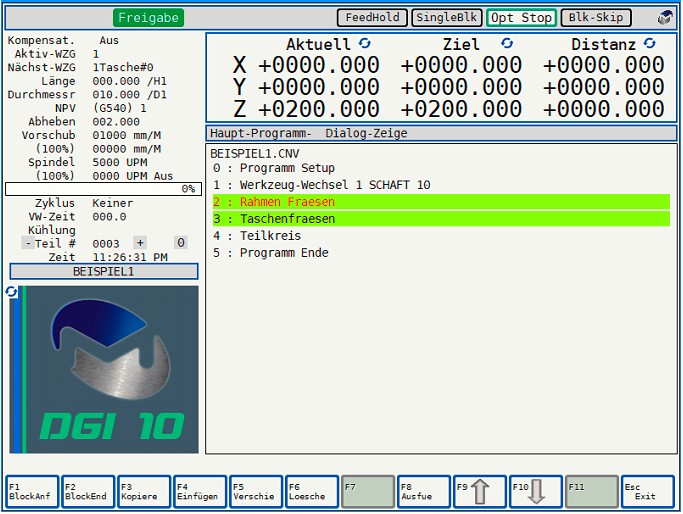Click the refresh icon next to Aktuell
Image resolution: width=683 pixels, height=514 pixels.
(x=365, y=43)
